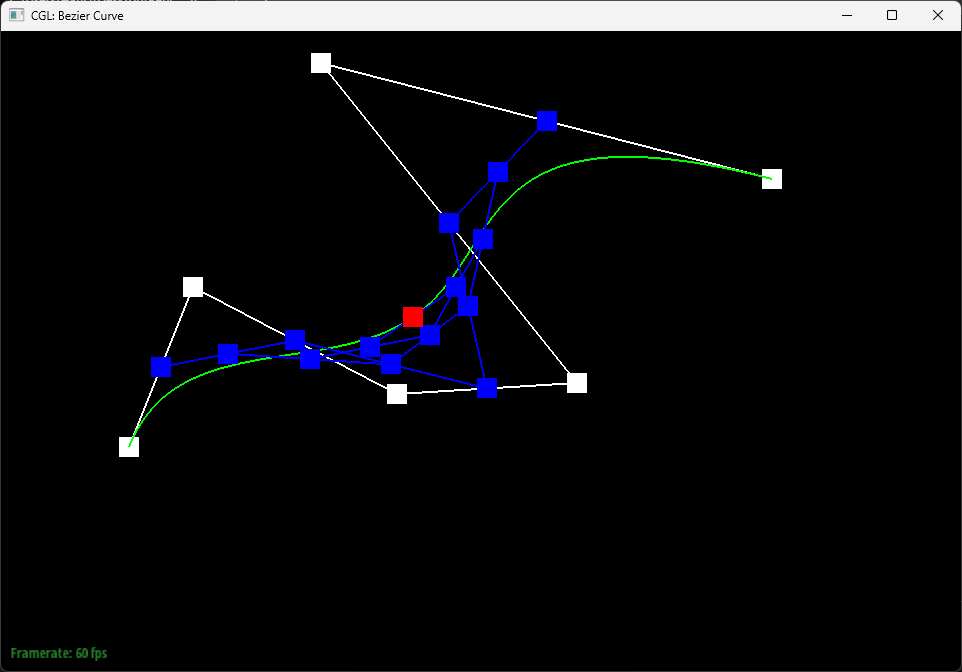This screenshot has width=962, height=672.
Task: Click blue square on the bottom horizontal white segment
Action: 487,388
